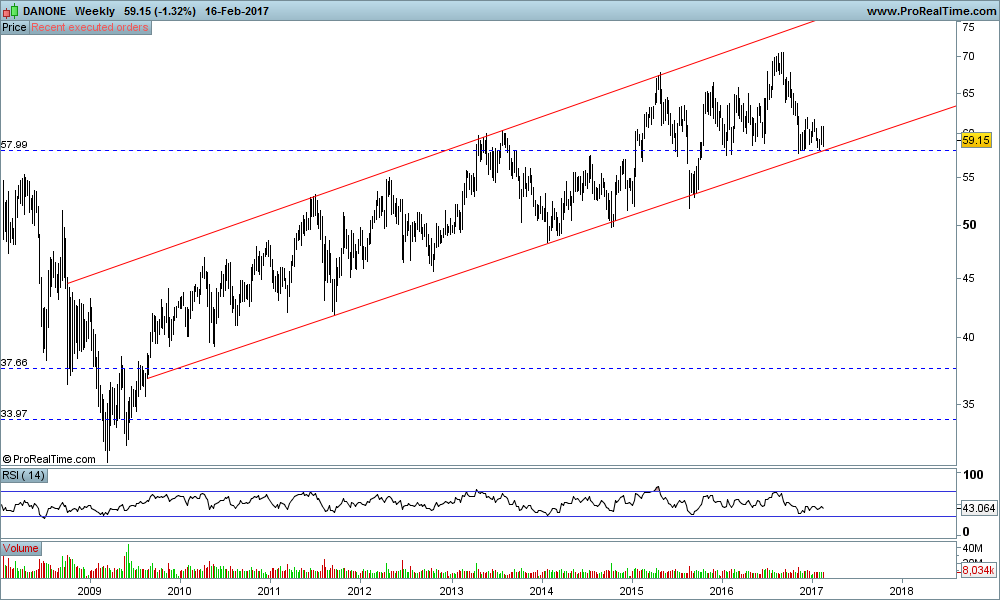
Task: Click the 2018 marker on time axis
Action: pyautogui.click(x=901, y=590)
